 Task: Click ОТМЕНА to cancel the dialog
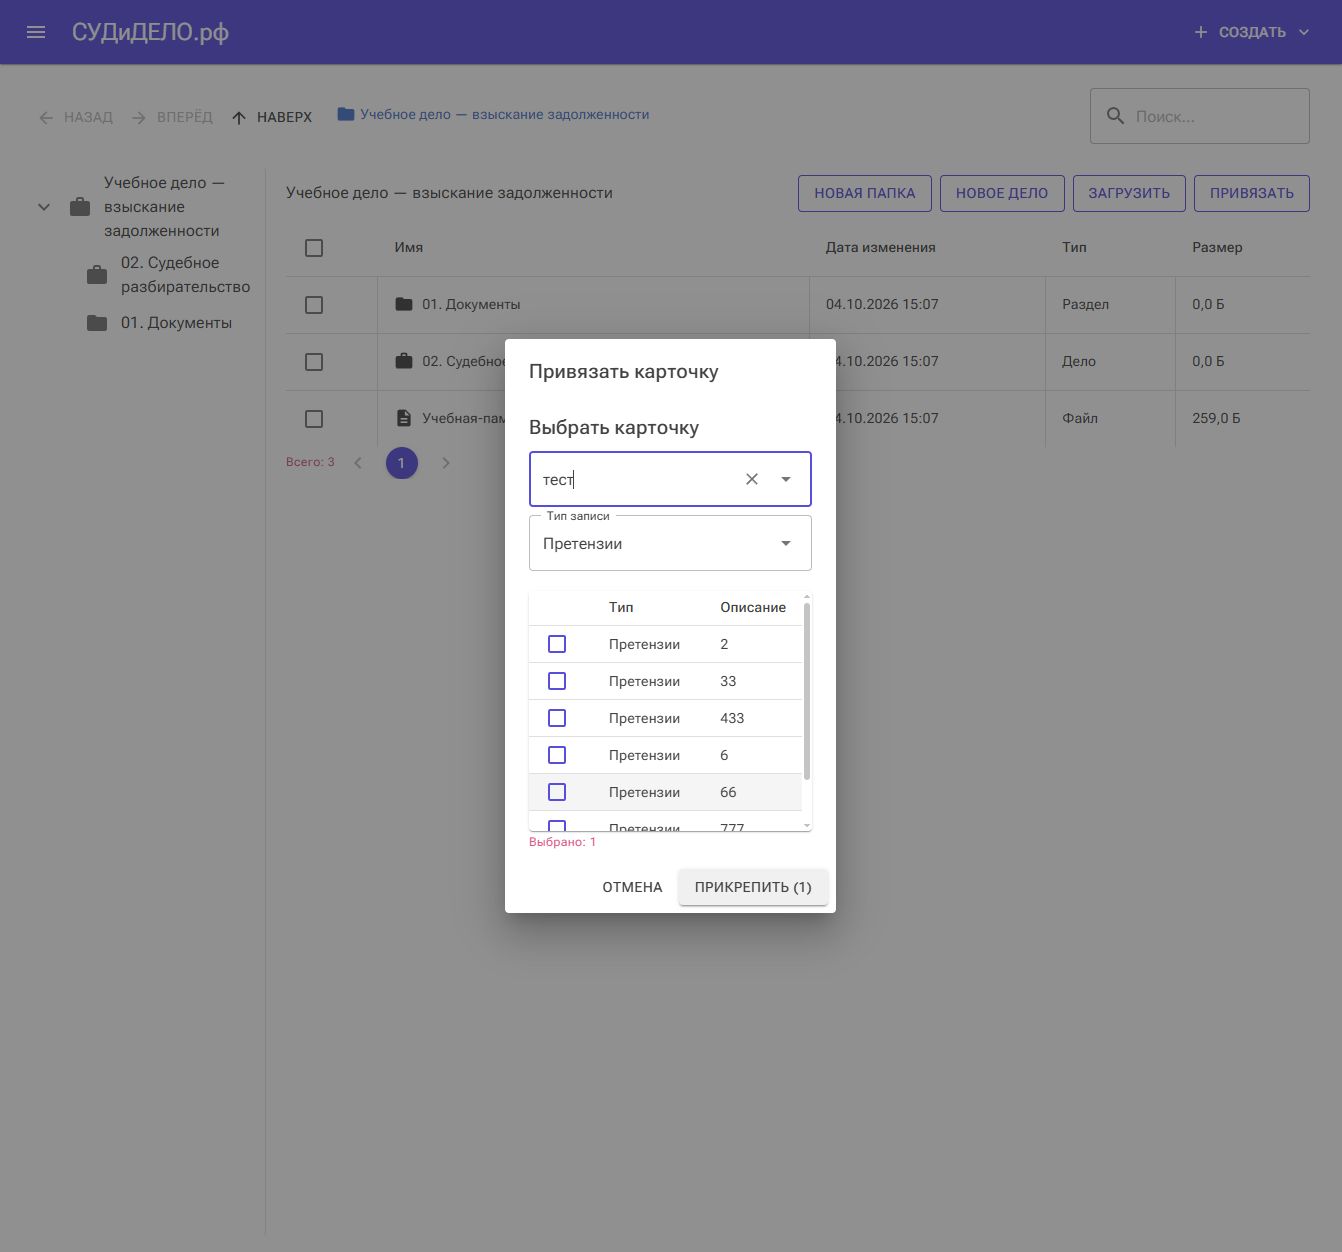point(632,887)
